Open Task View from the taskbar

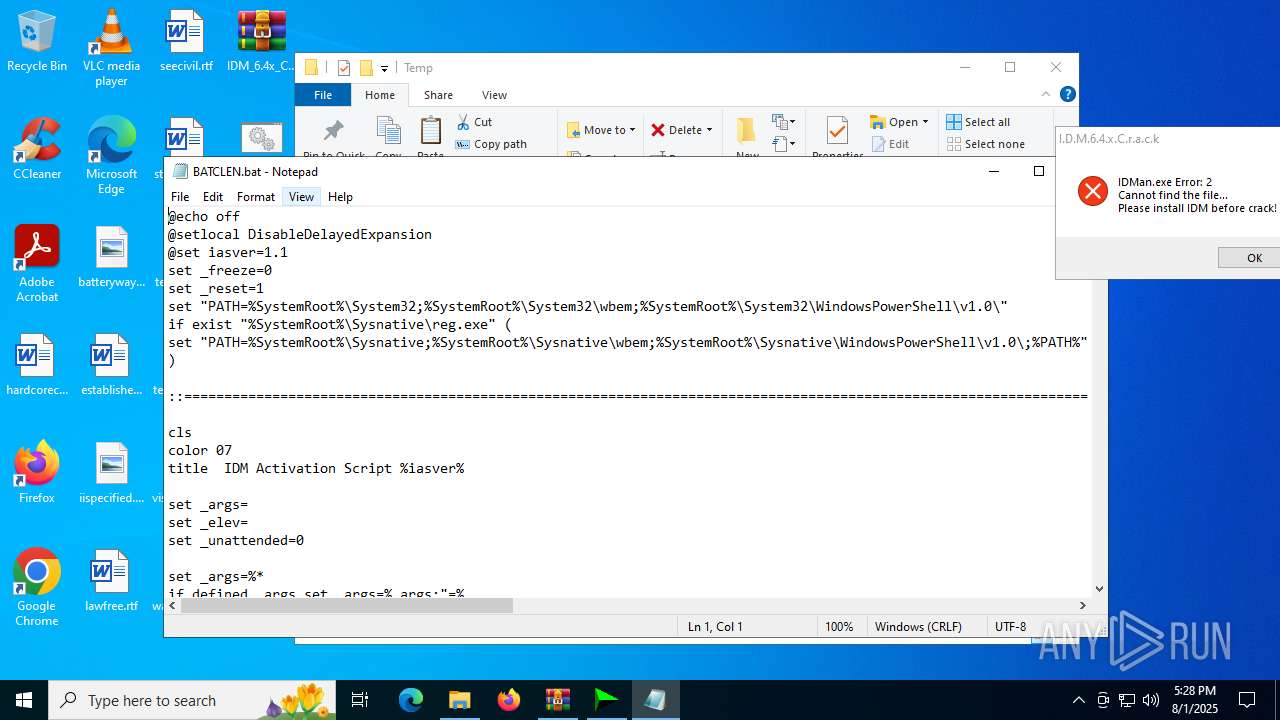pos(360,700)
